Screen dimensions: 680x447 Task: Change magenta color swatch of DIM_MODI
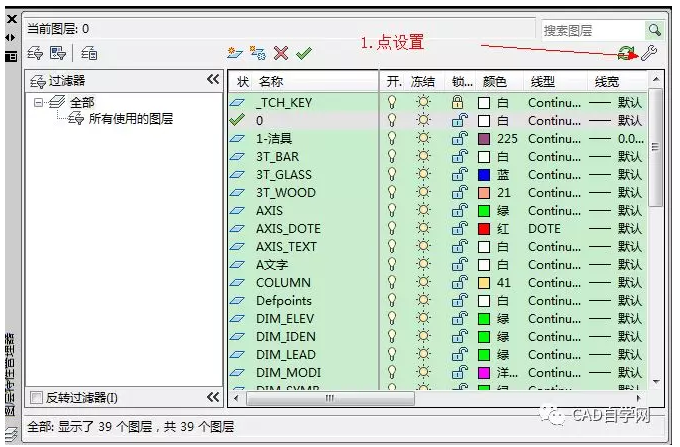pyautogui.click(x=484, y=372)
